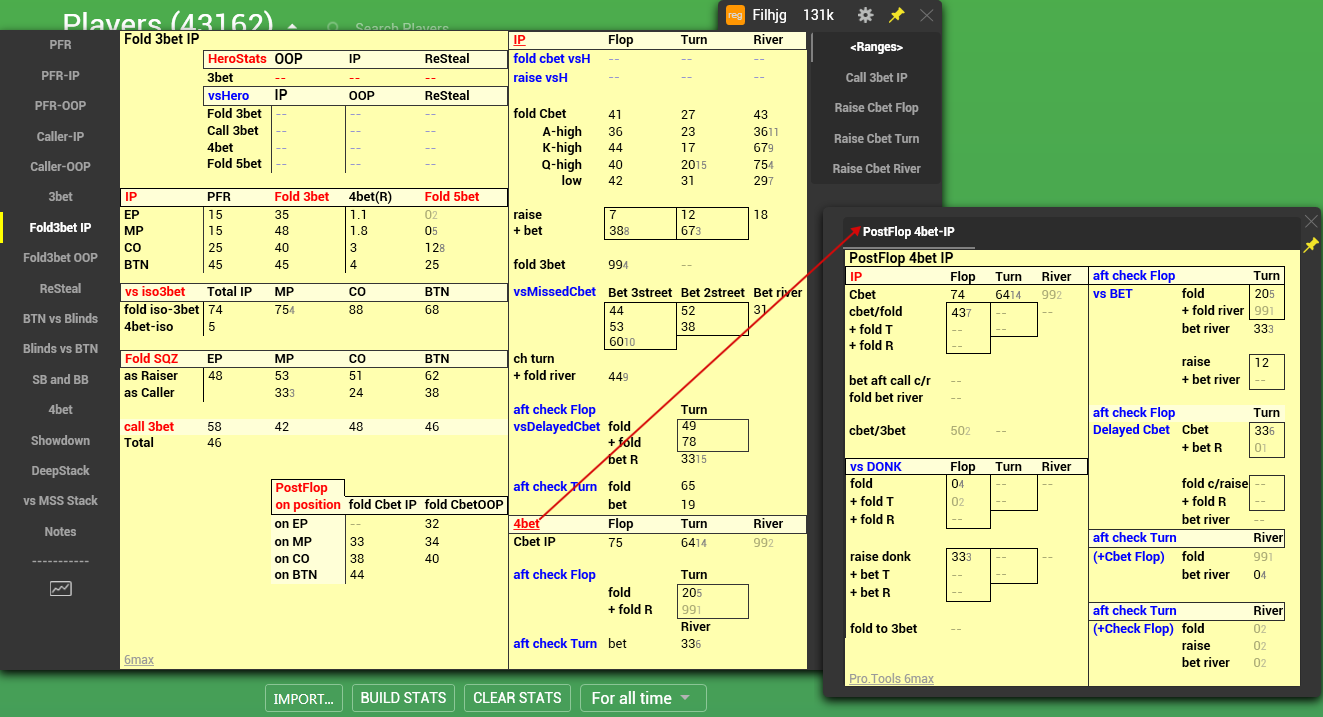
Task: Open the <Ranges> entry in the right panel
Action: point(874,46)
